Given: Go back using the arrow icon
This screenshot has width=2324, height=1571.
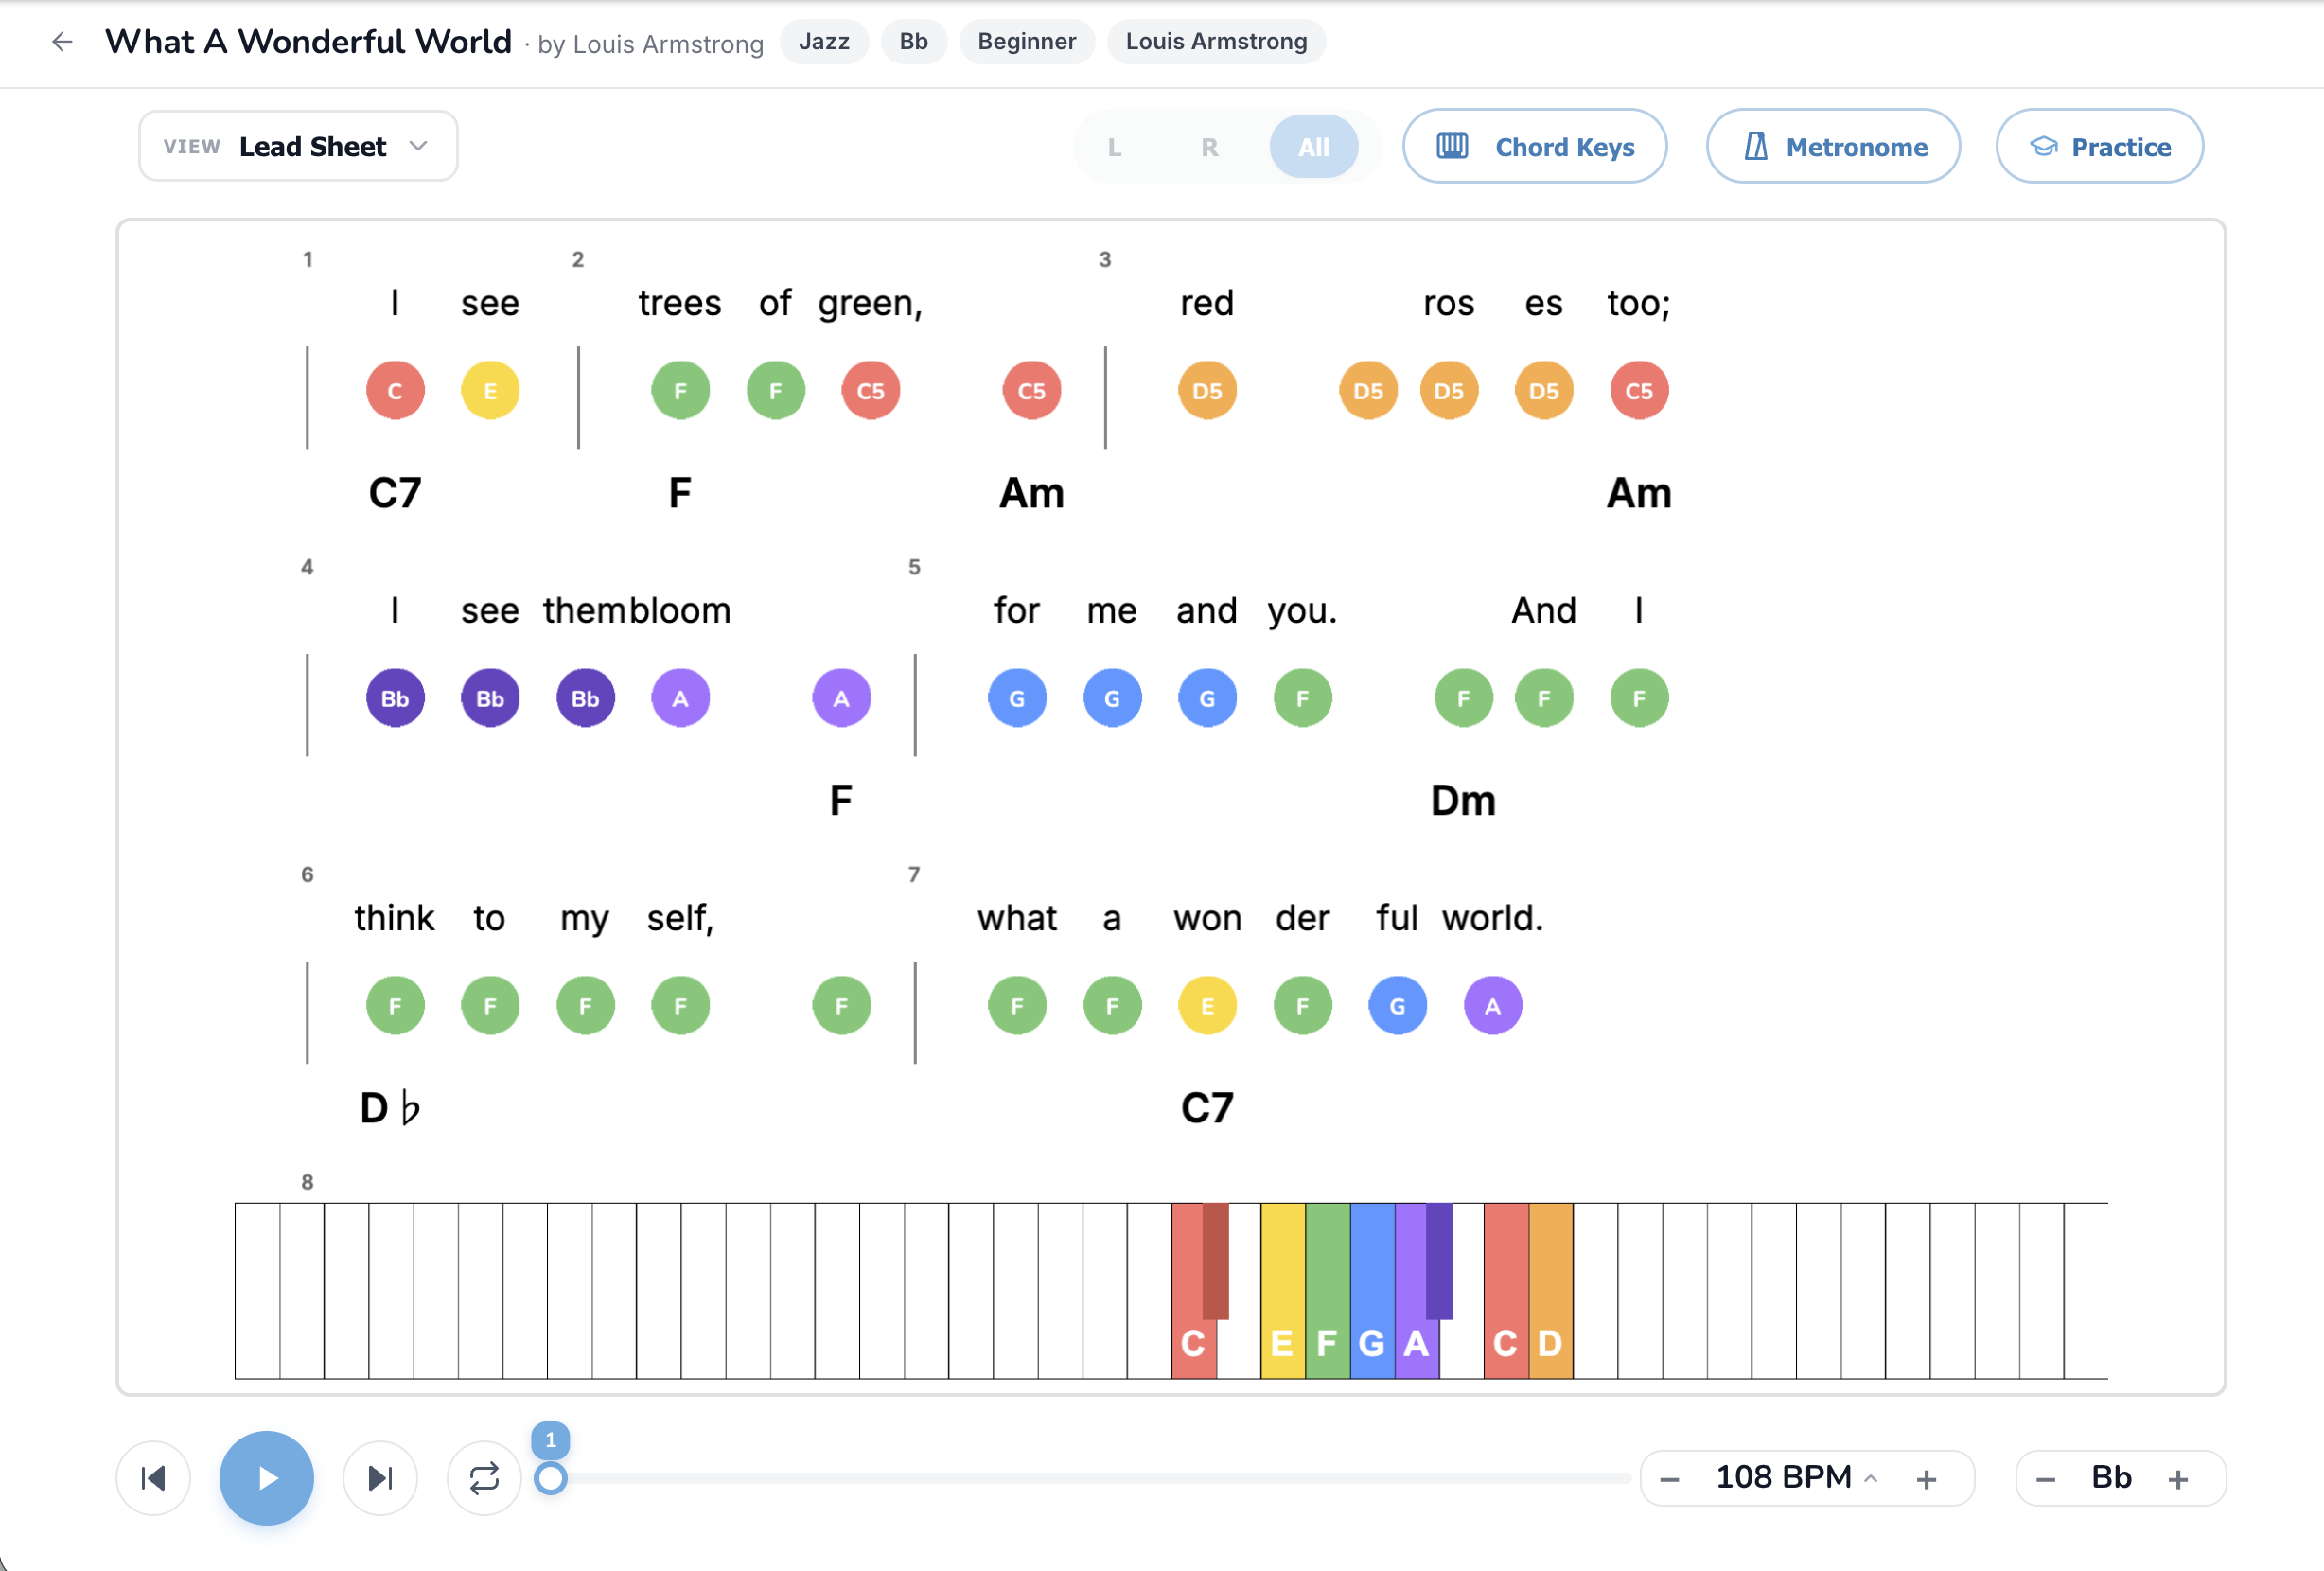Looking at the screenshot, I should coord(62,42).
